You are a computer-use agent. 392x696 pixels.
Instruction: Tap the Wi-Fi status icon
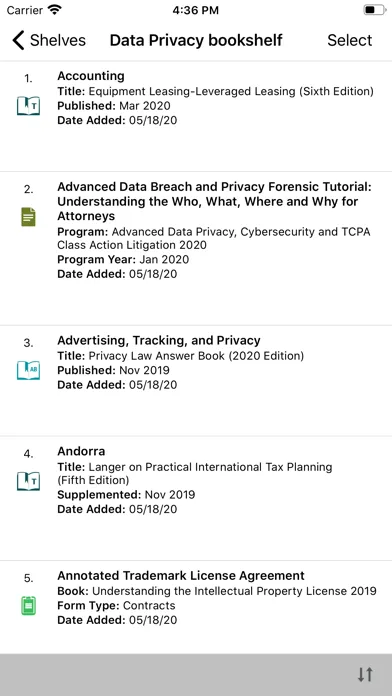click(55, 9)
